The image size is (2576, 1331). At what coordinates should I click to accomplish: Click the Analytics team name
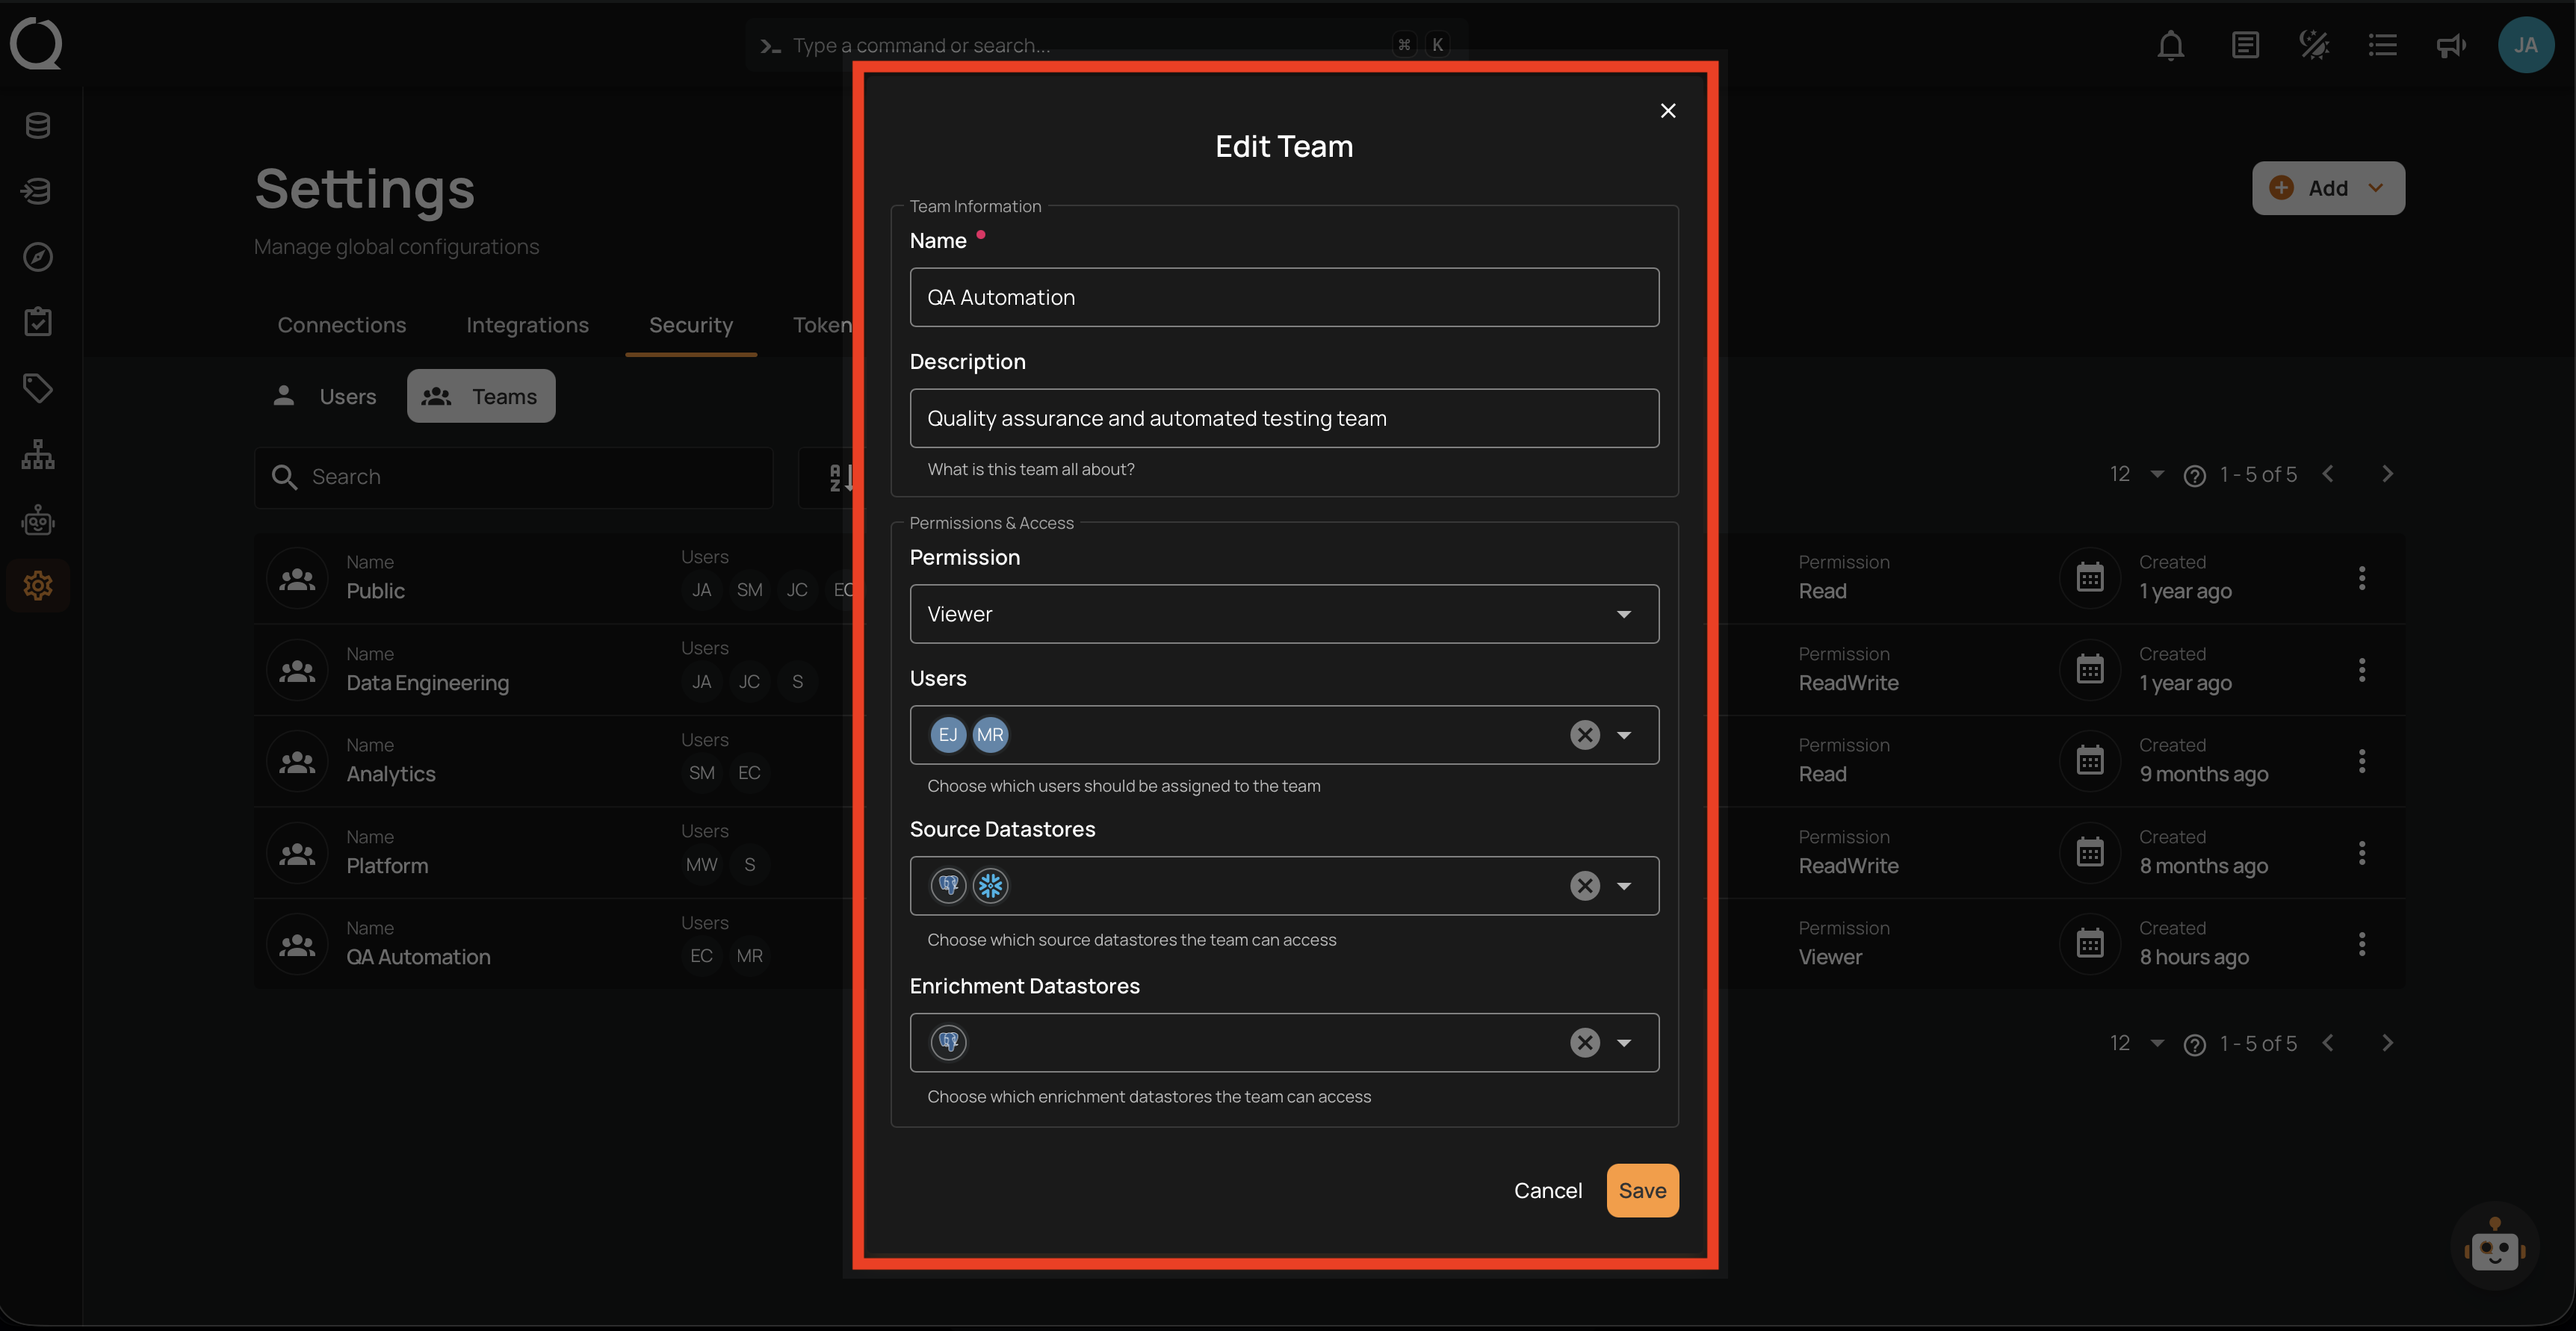391,774
